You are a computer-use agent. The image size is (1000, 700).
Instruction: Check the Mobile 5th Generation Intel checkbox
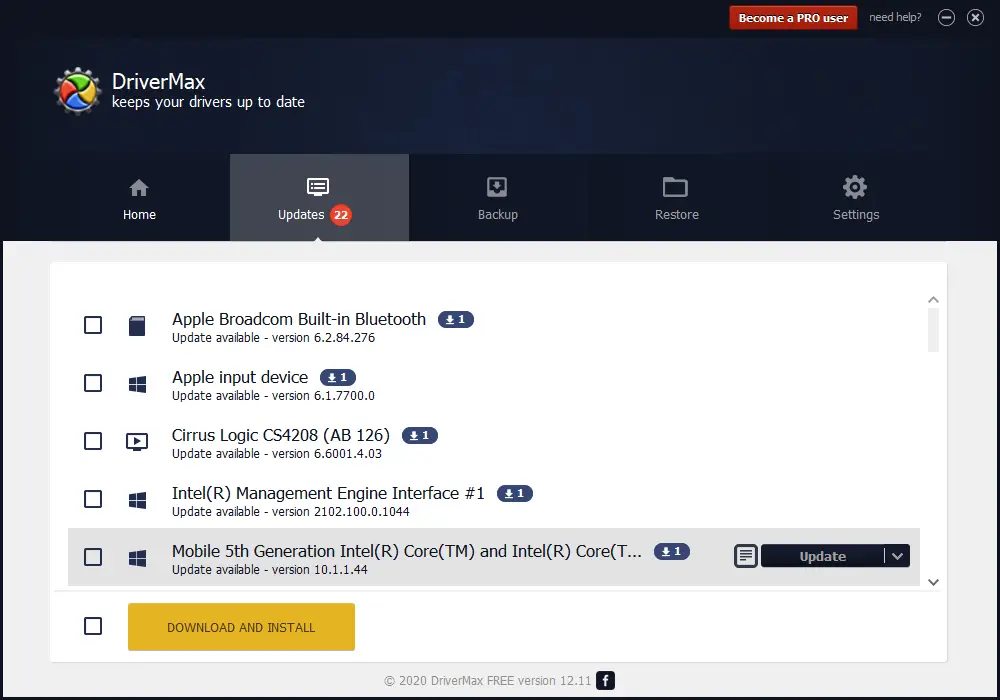93,557
